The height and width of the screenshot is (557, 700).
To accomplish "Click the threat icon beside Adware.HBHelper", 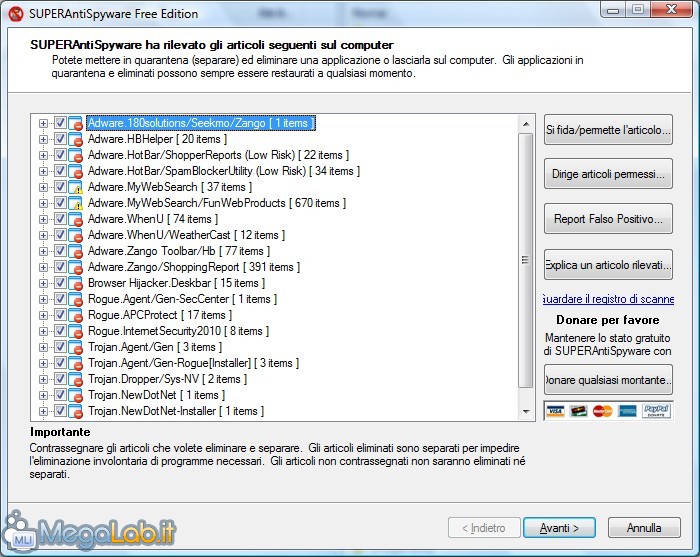I will point(75,139).
